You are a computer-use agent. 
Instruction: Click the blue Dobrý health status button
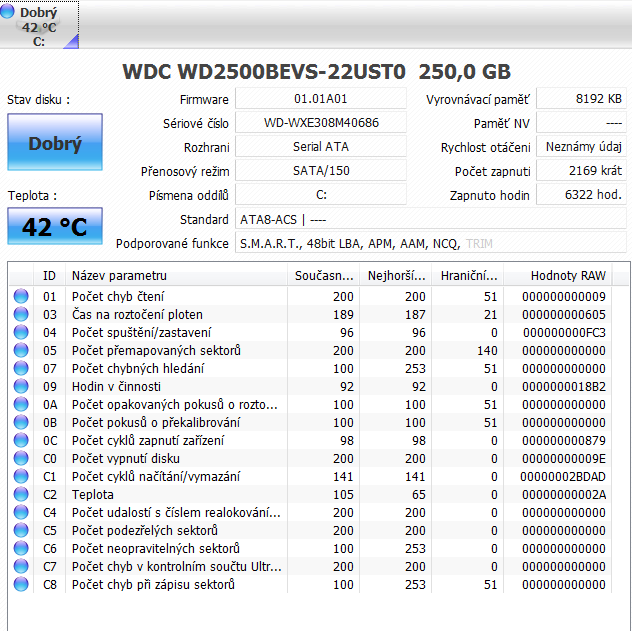55,142
